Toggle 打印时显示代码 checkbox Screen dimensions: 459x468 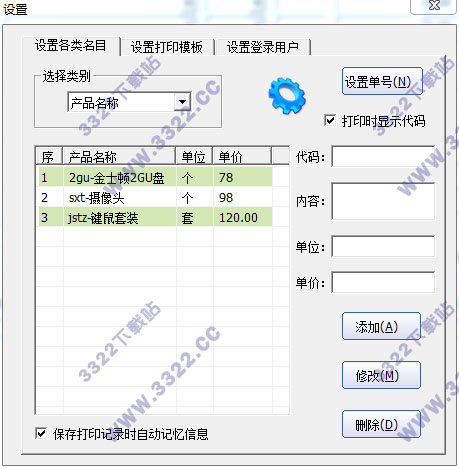coord(330,120)
